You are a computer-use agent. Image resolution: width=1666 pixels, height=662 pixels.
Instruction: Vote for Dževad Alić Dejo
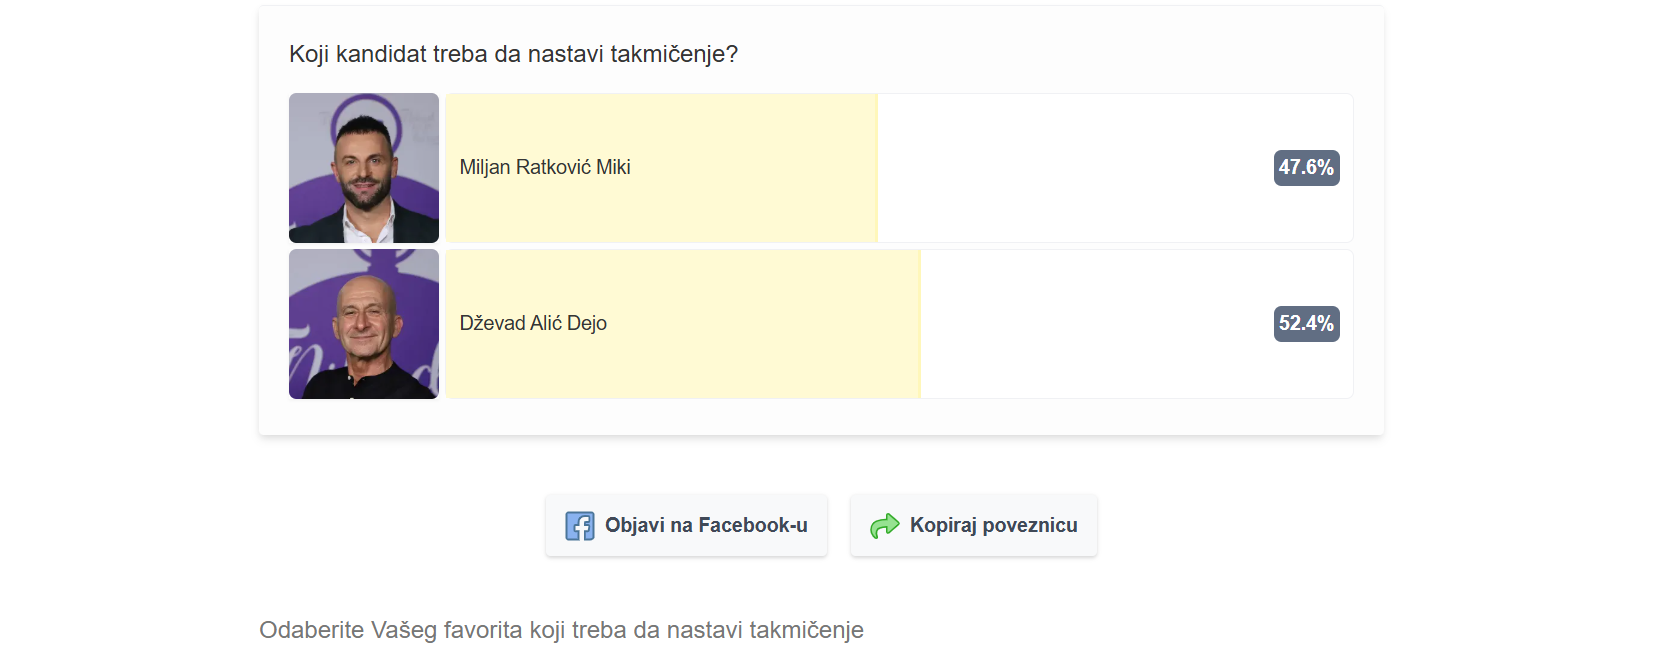click(x=680, y=323)
